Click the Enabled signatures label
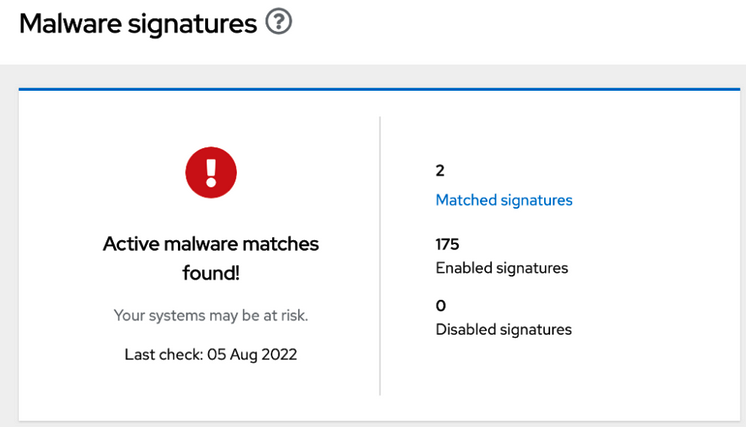The height and width of the screenshot is (427, 746). point(502,268)
